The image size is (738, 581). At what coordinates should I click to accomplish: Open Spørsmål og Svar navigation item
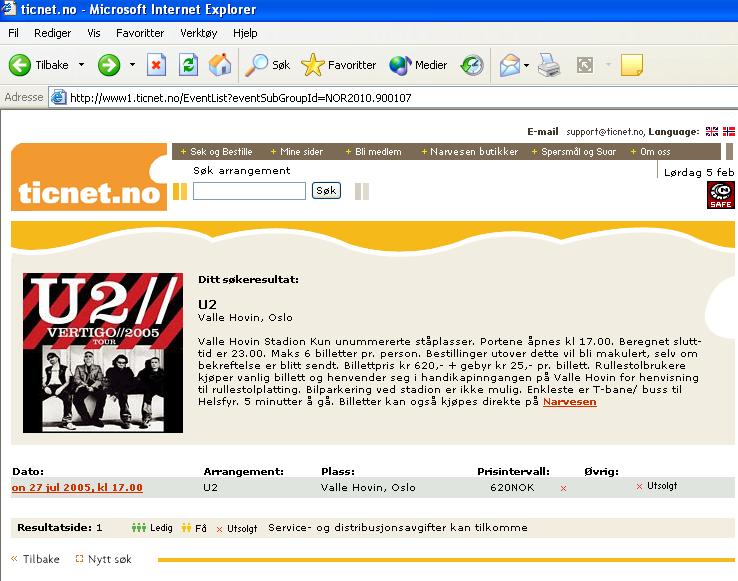point(574,152)
